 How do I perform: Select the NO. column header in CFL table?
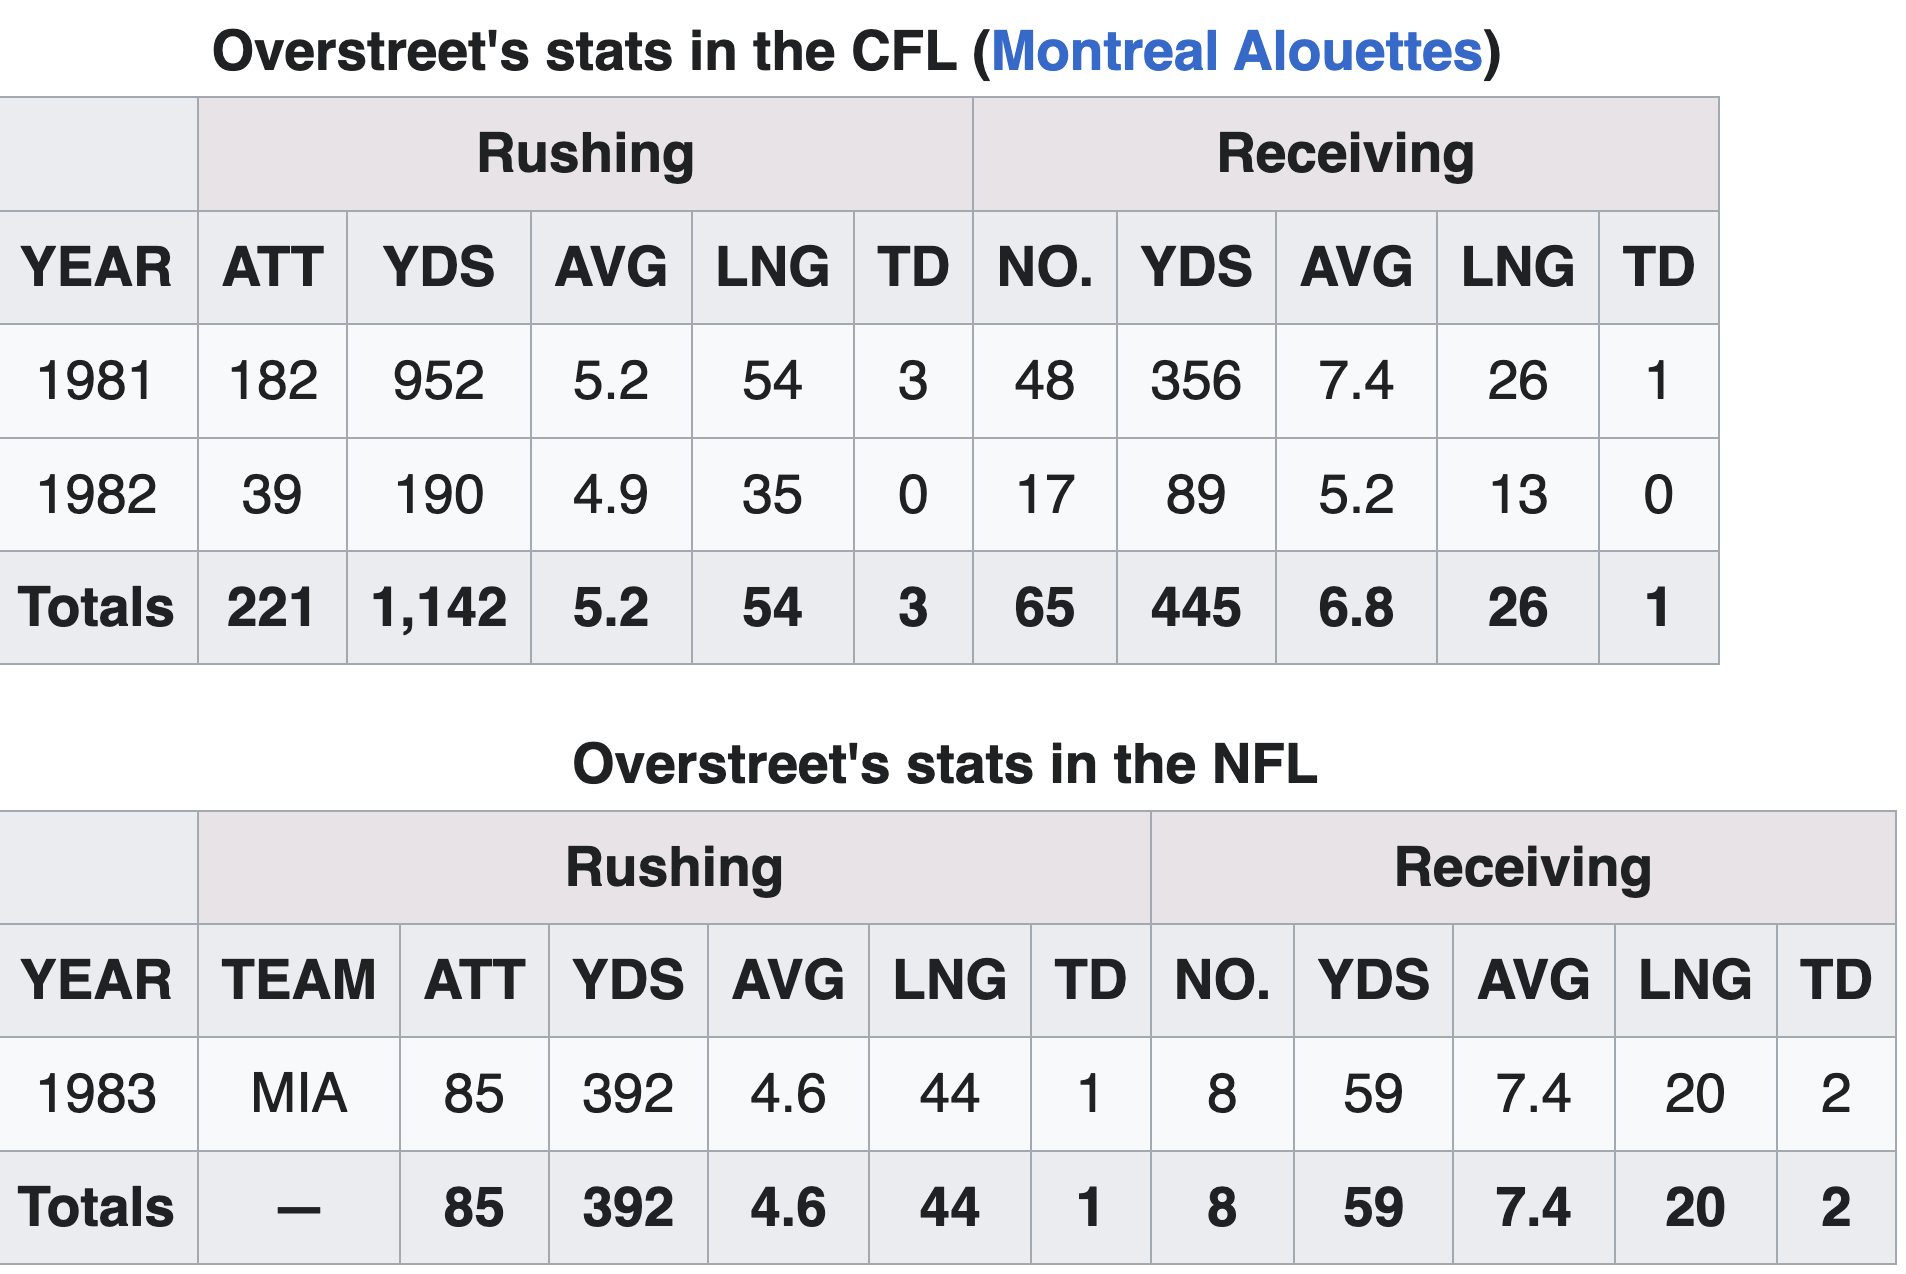pos(1044,268)
